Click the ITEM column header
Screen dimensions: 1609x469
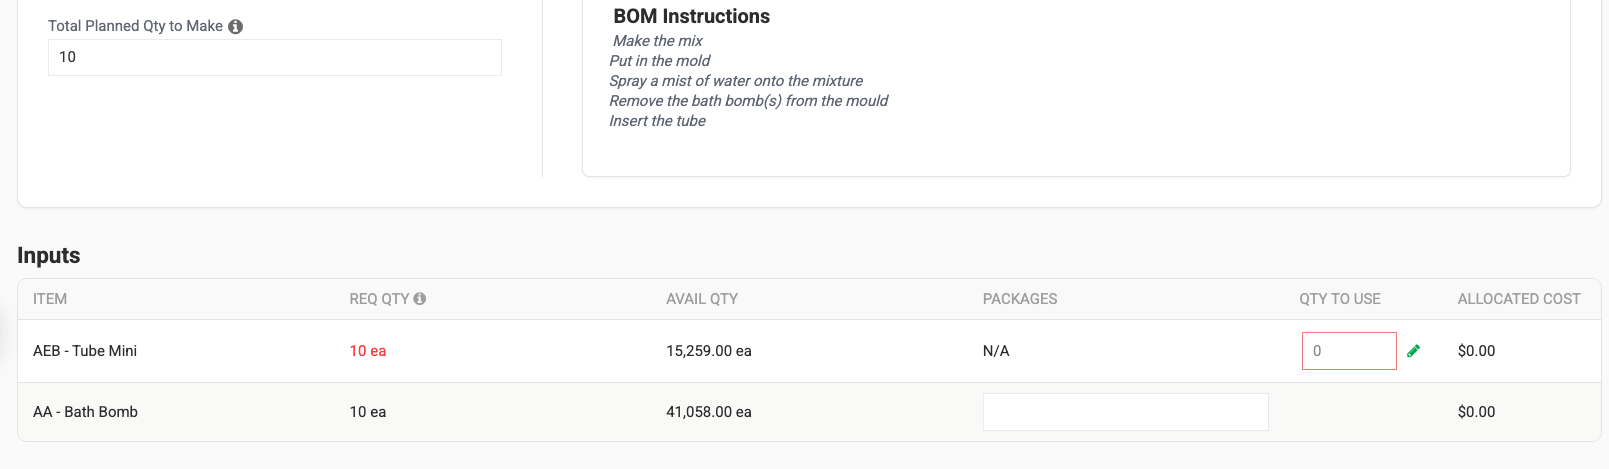tap(50, 299)
